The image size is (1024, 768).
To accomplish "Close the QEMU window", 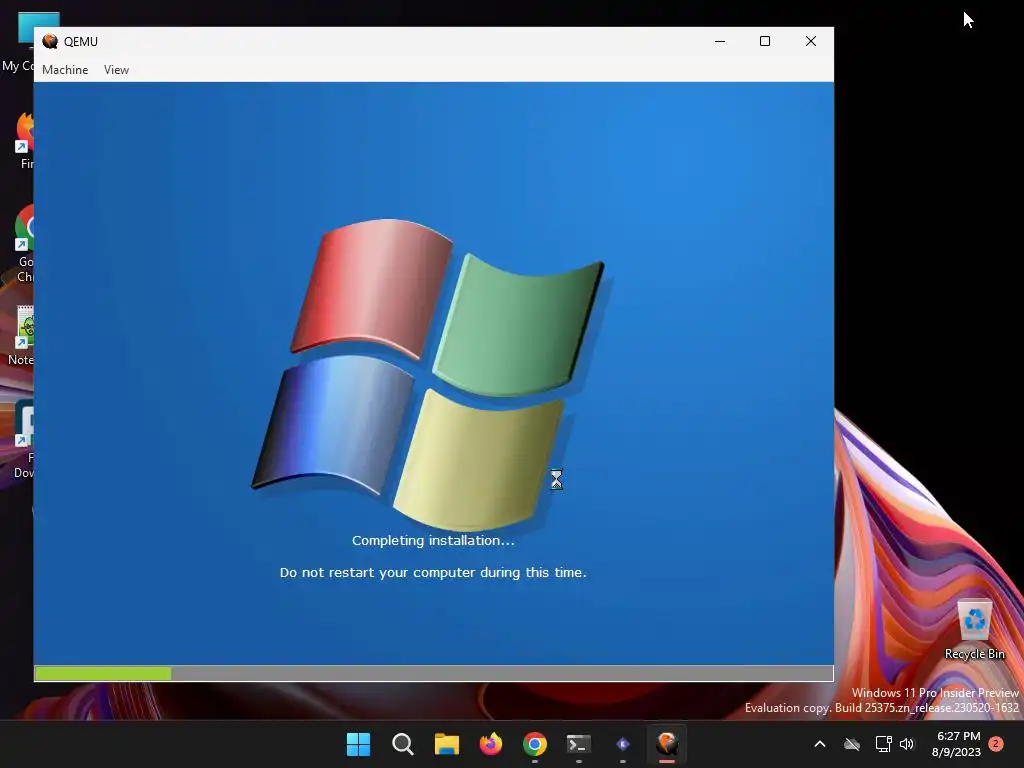I will click(810, 41).
